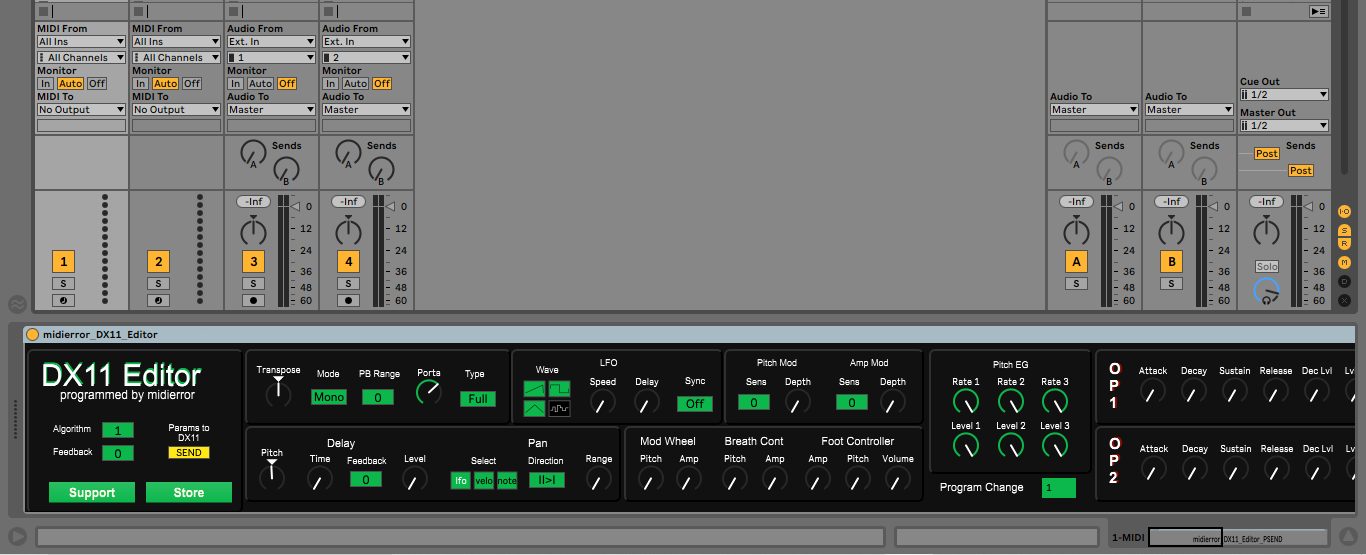The height and width of the screenshot is (555, 1366).
Task: Arm track 3 for recording
Action: (x=254, y=300)
